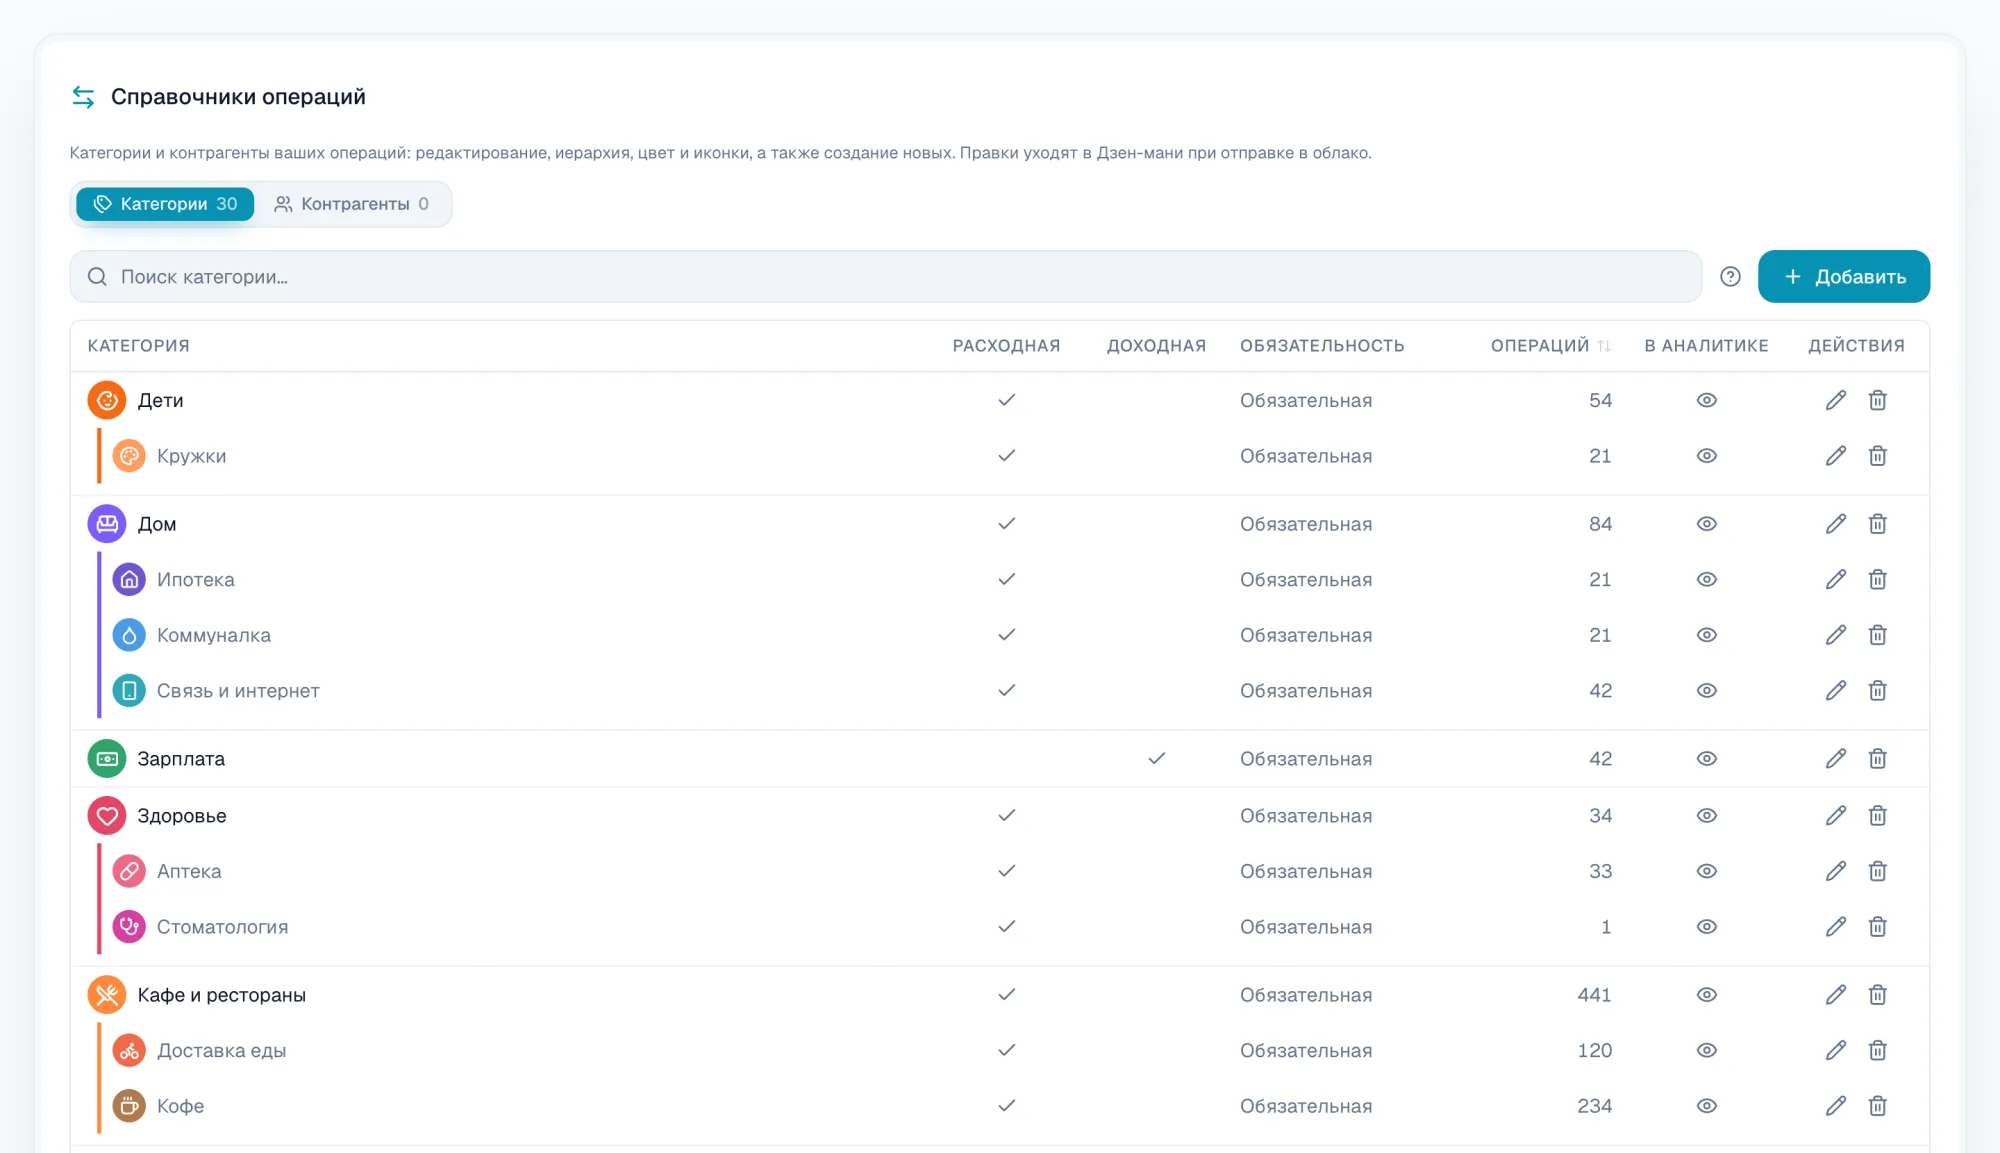The height and width of the screenshot is (1153, 2000).
Task: Edit the Дом category
Action: click(1836, 524)
